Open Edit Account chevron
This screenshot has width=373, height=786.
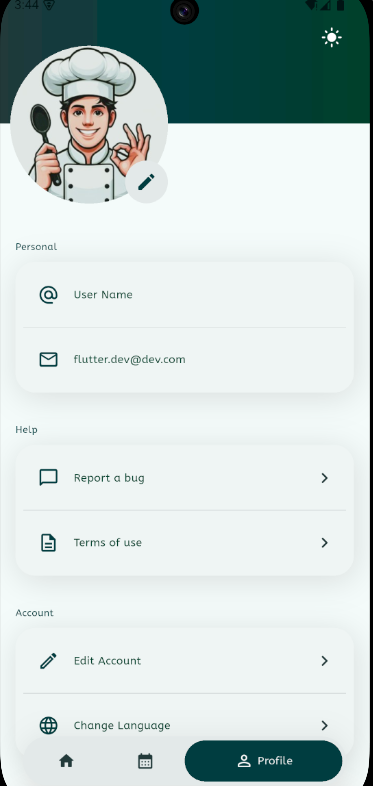tap(324, 661)
